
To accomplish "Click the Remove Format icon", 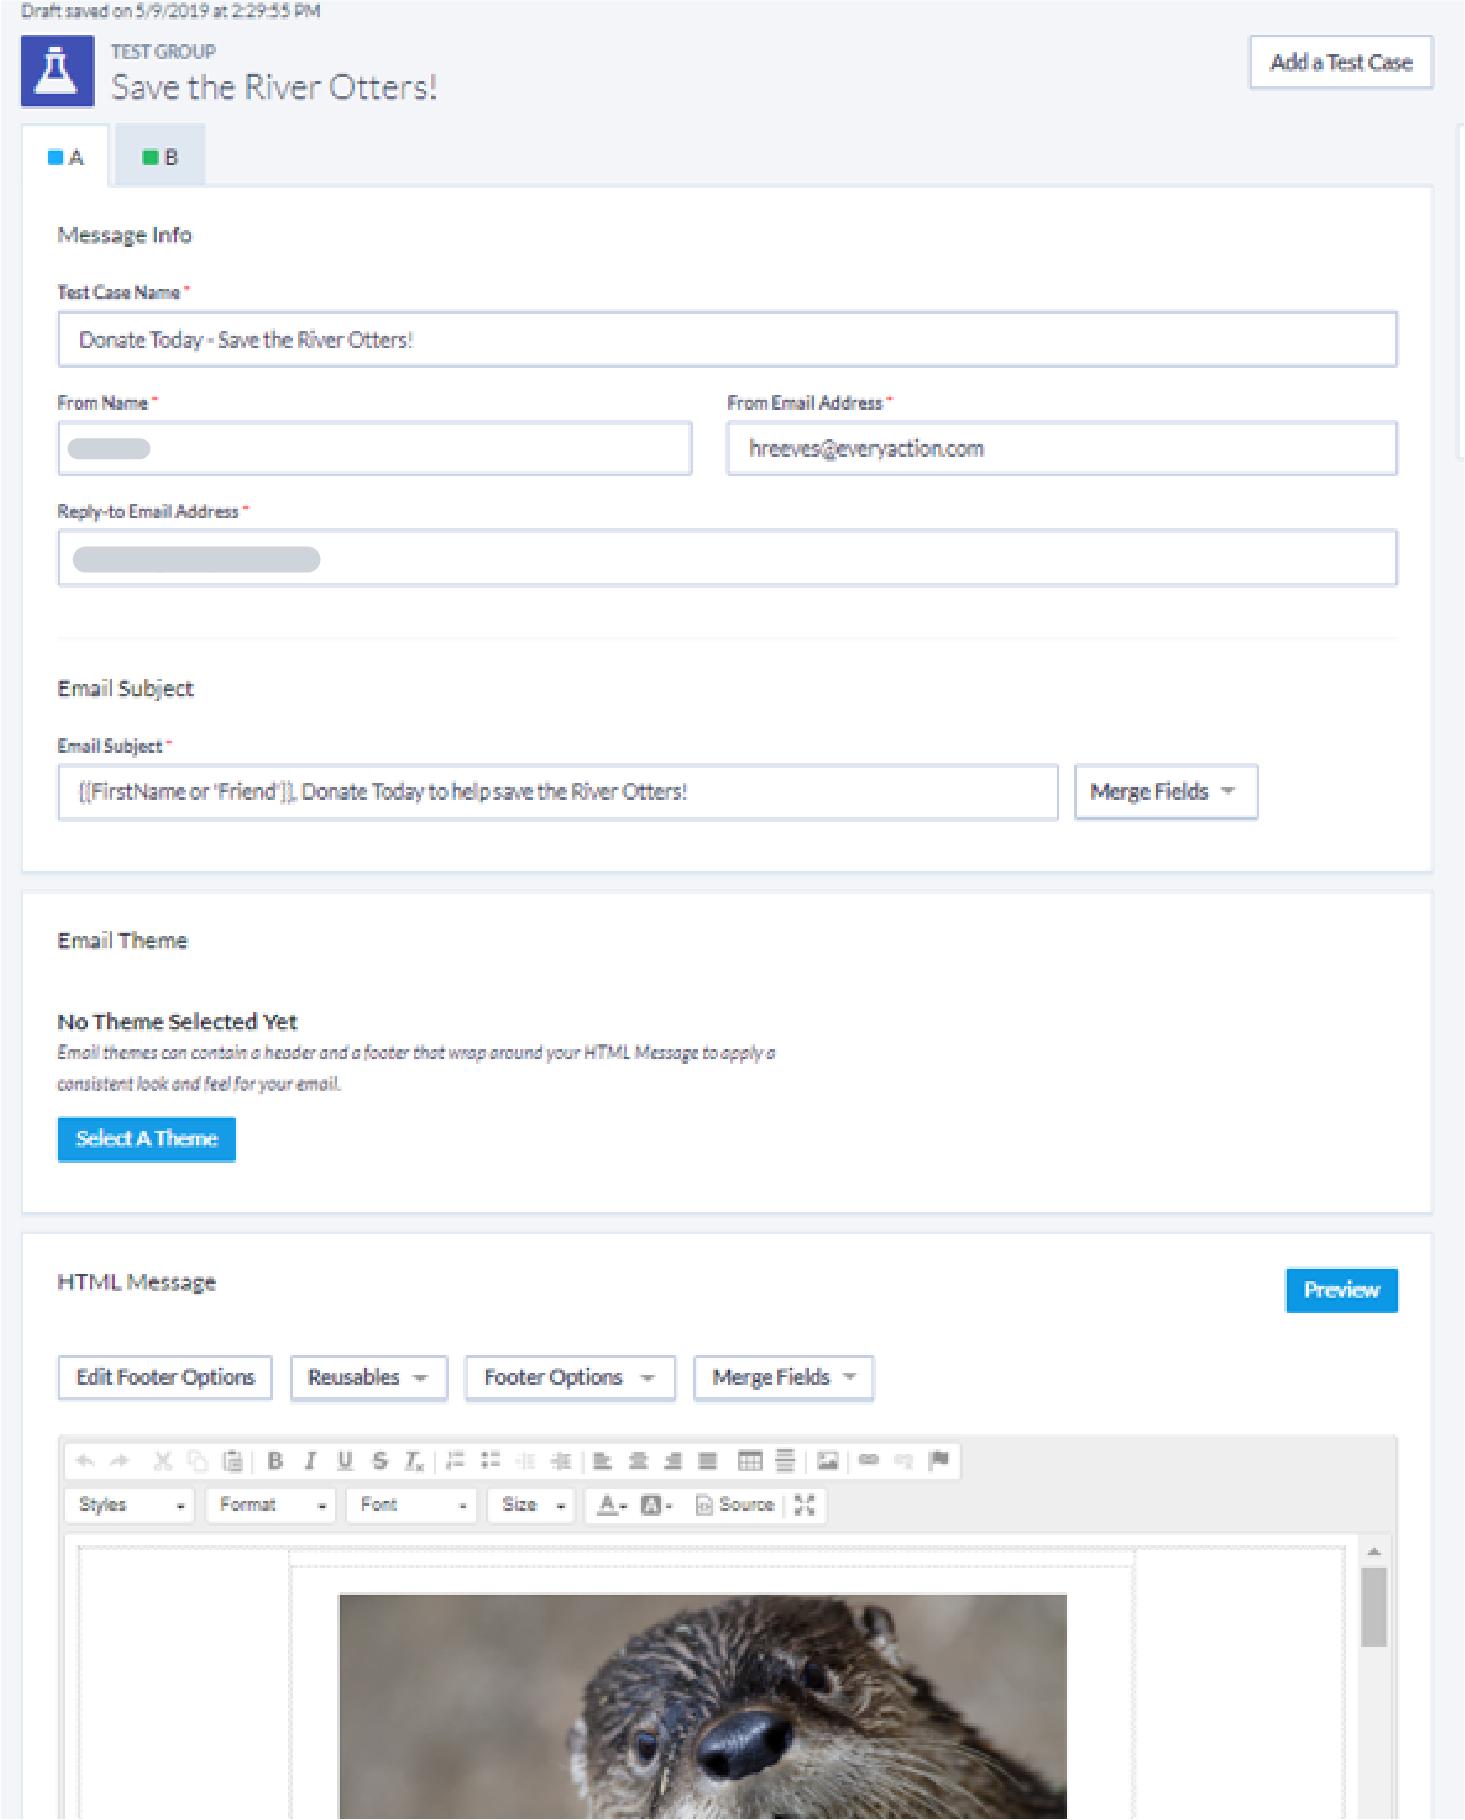I will (x=414, y=1461).
